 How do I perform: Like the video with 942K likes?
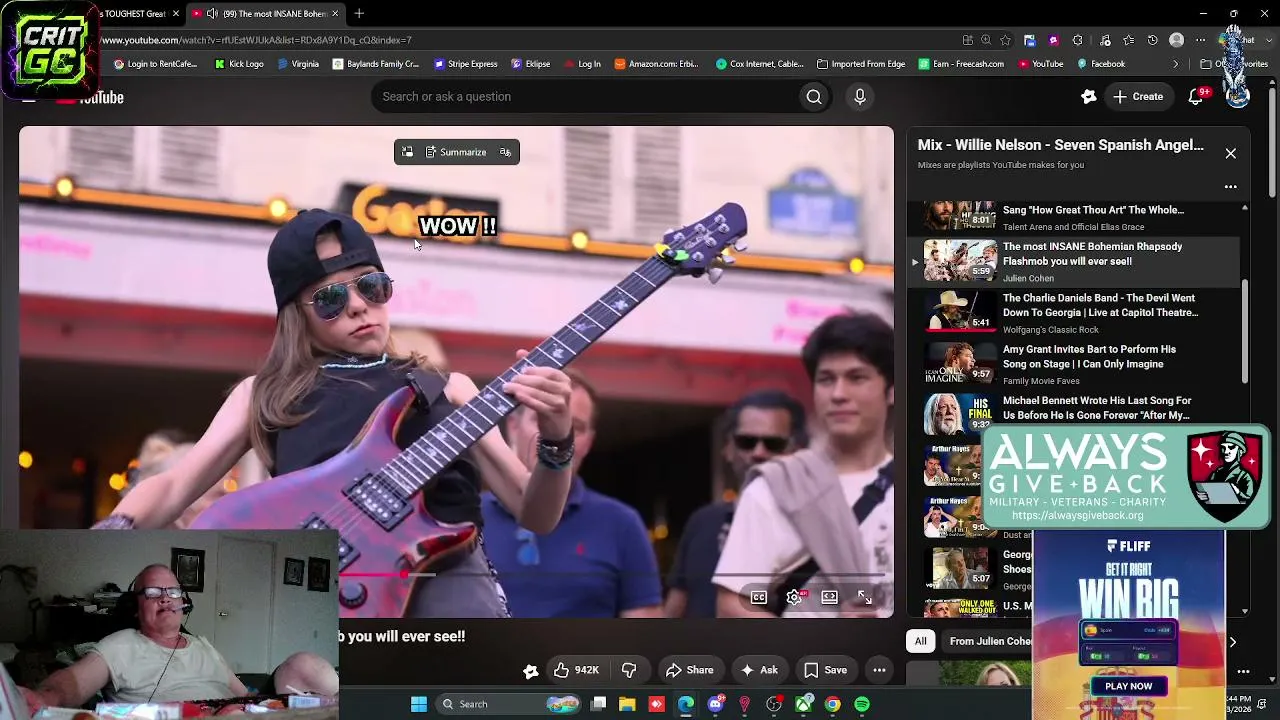(576, 670)
